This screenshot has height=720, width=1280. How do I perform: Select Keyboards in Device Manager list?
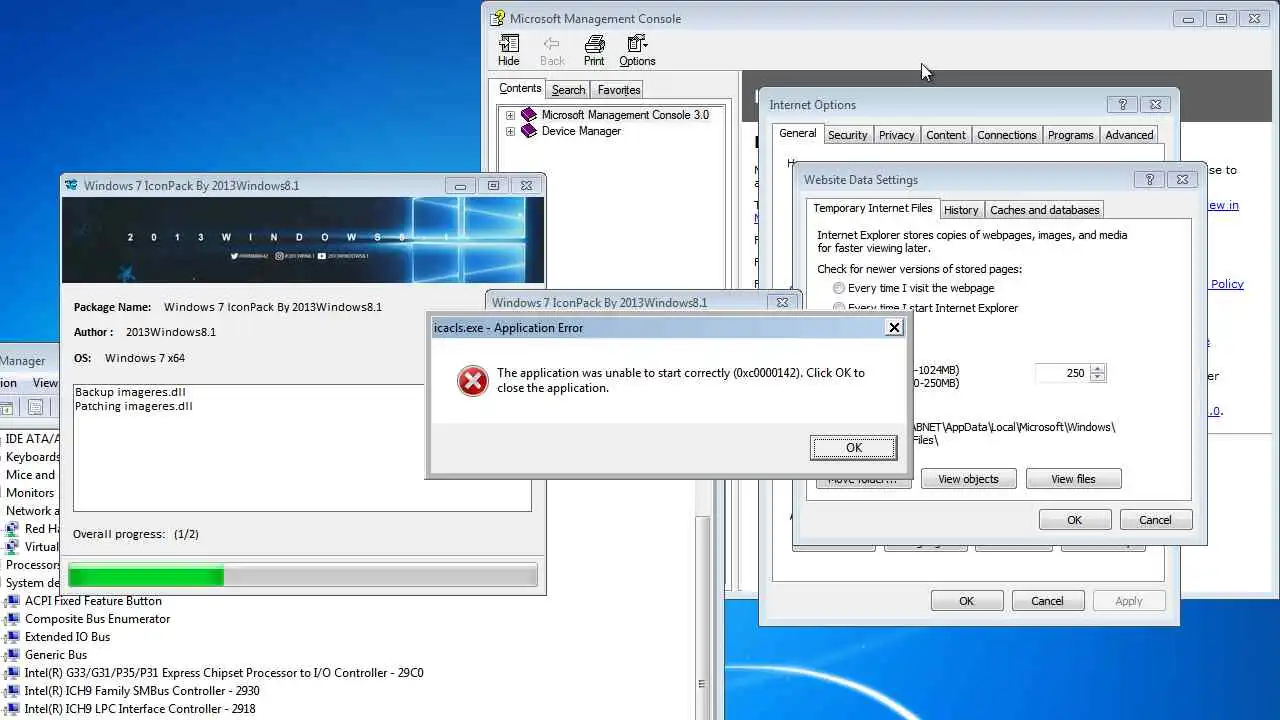(x=33, y=457)
